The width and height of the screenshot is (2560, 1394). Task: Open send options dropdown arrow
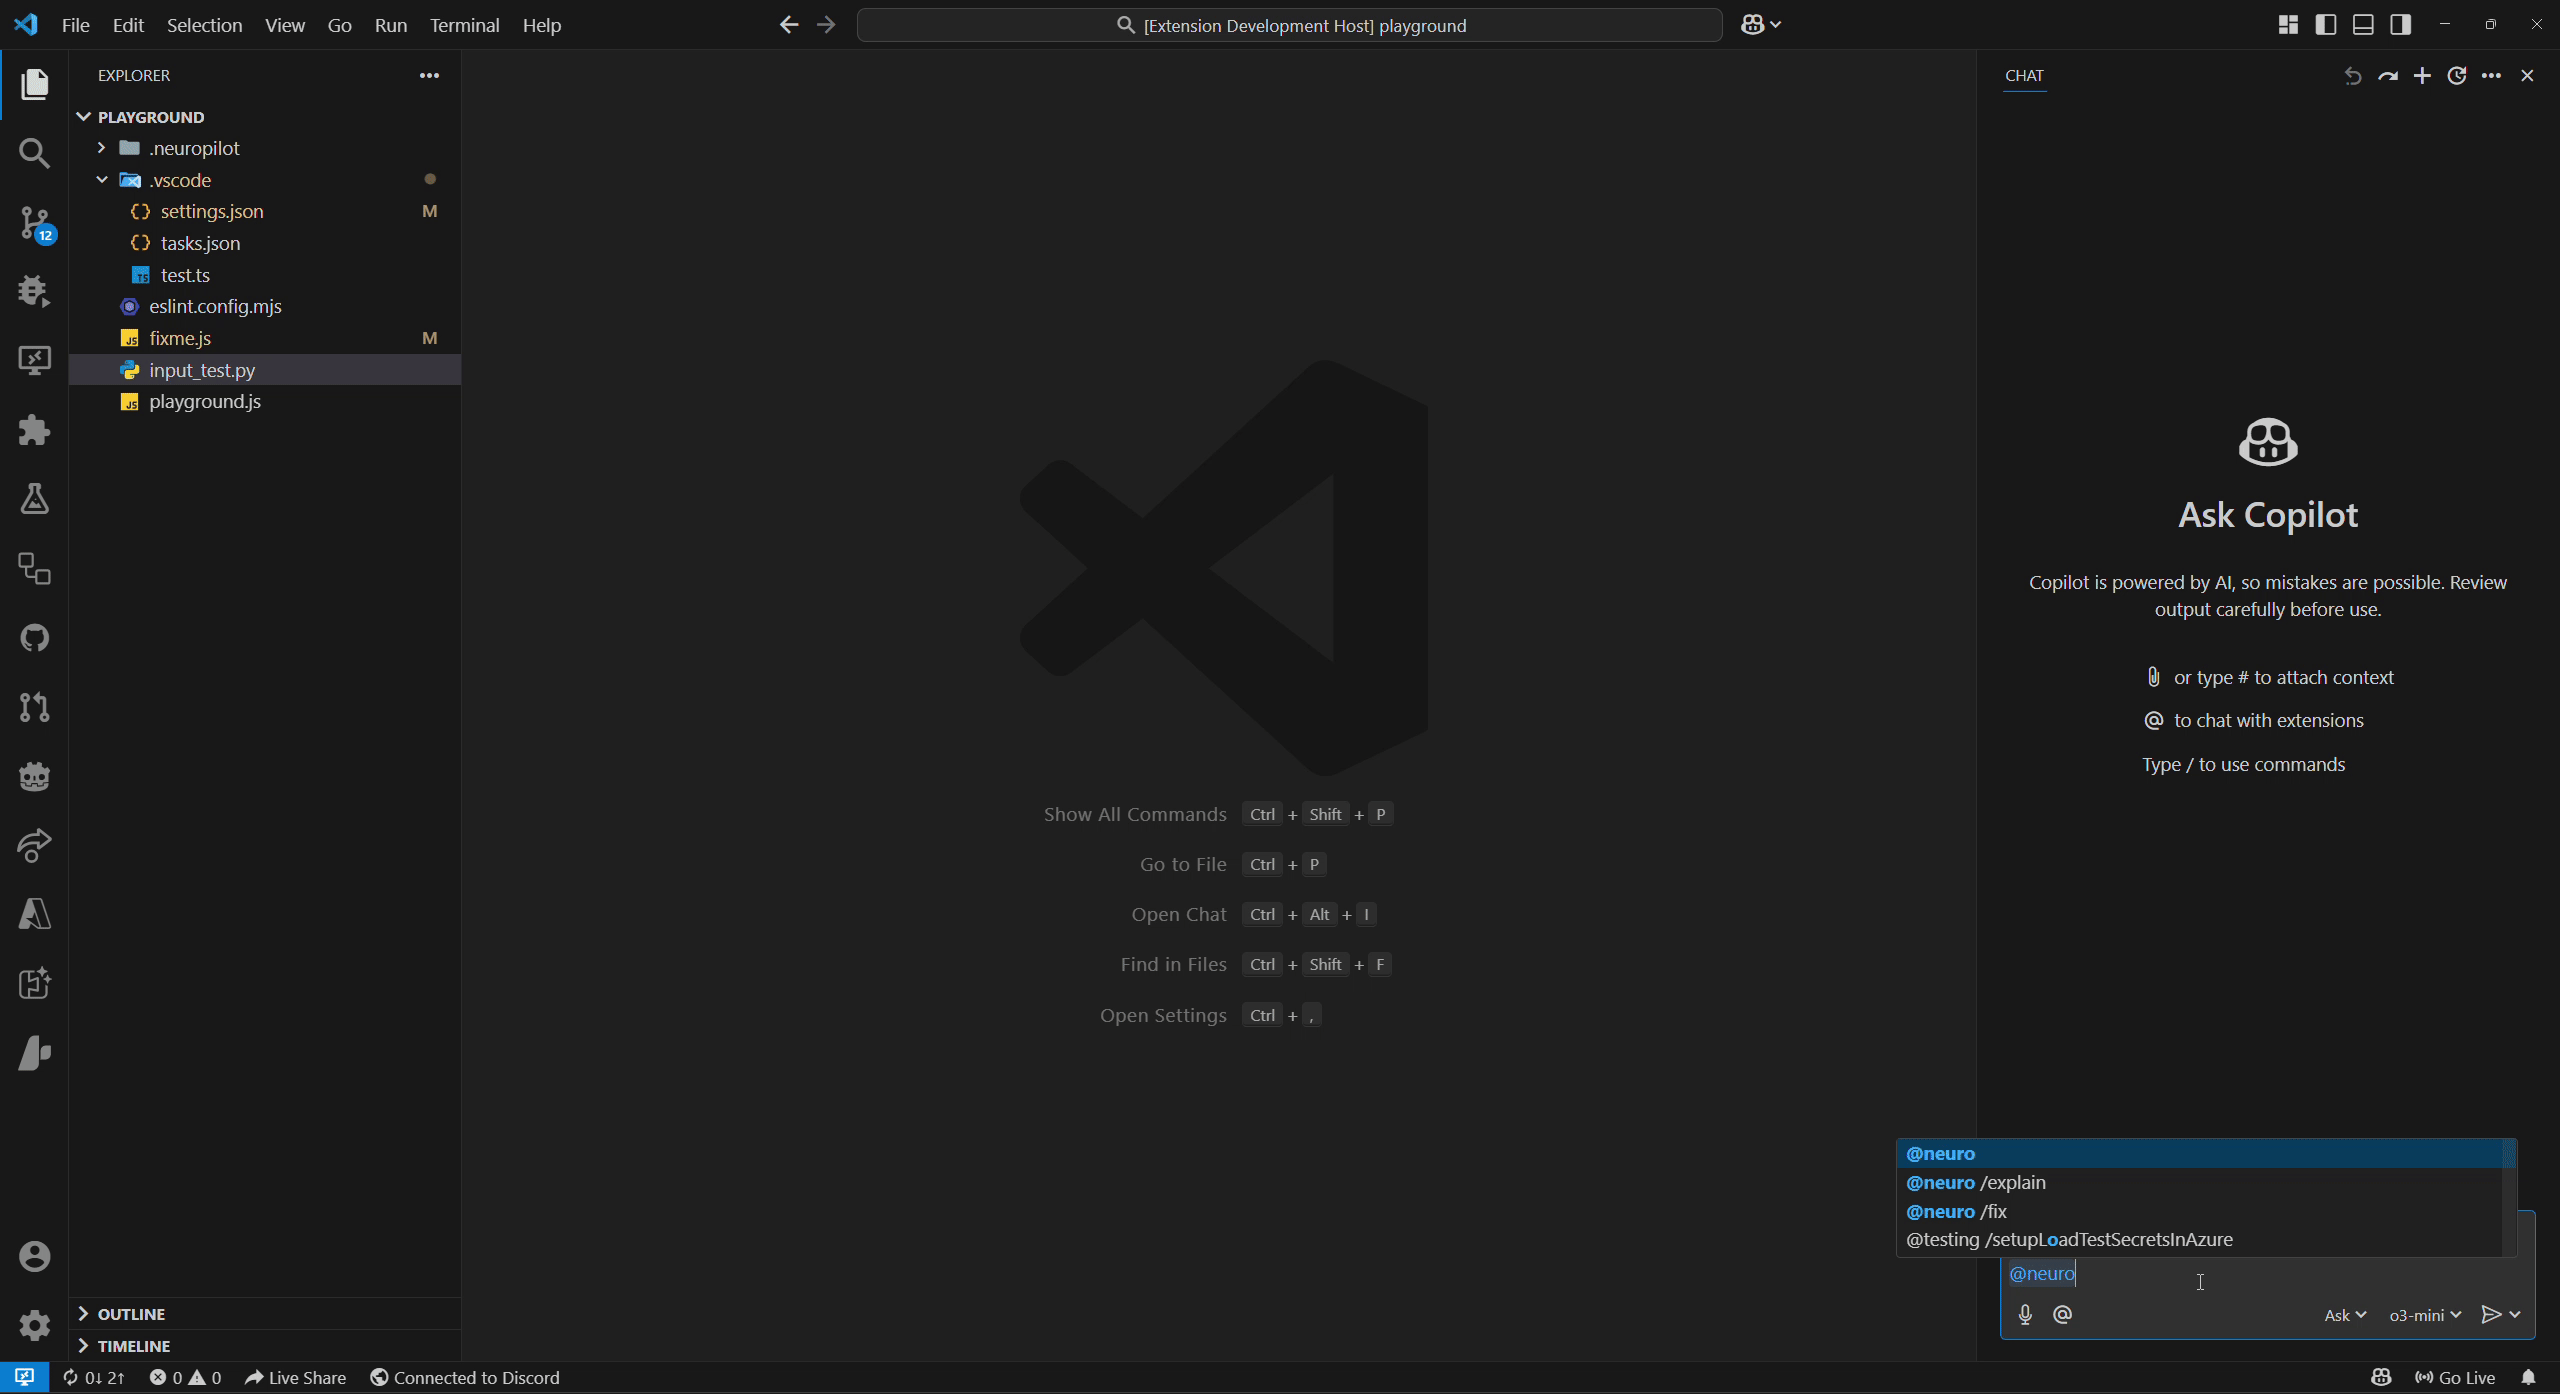click(x=2515, y=1315)
